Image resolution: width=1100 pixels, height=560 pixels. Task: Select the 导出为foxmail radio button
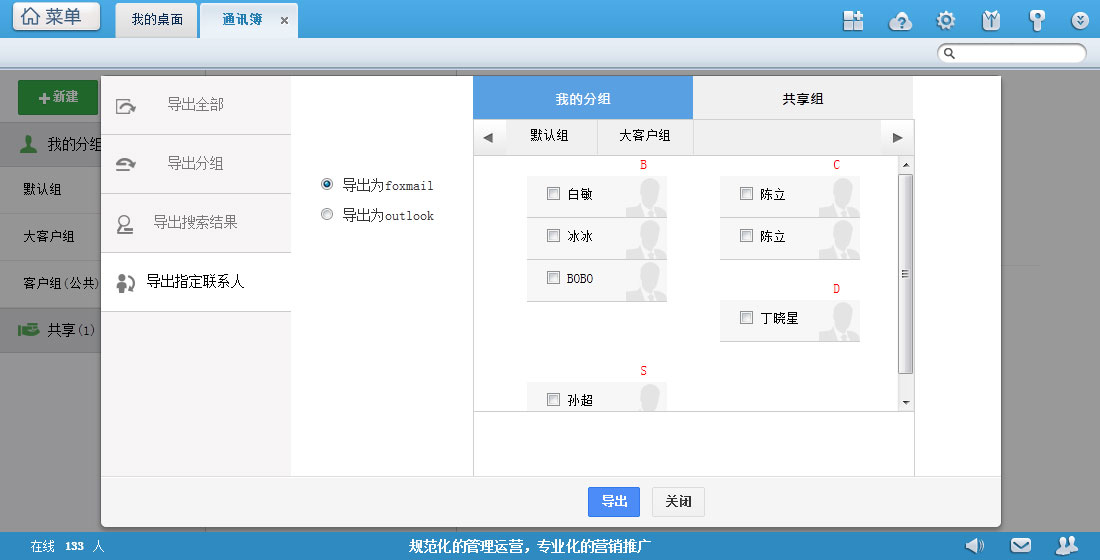click(x=327, y=184)
